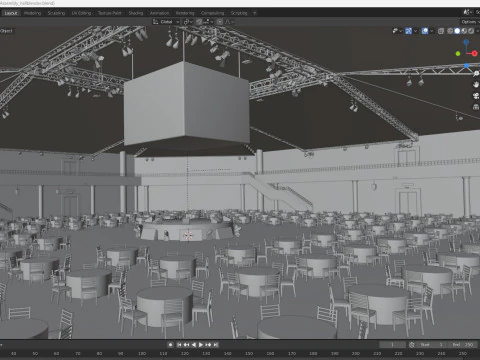This screenshot has width=480, height=360.
Task: Toggle proportional editing
Action: pyautogui.click(x=220, y=22)
